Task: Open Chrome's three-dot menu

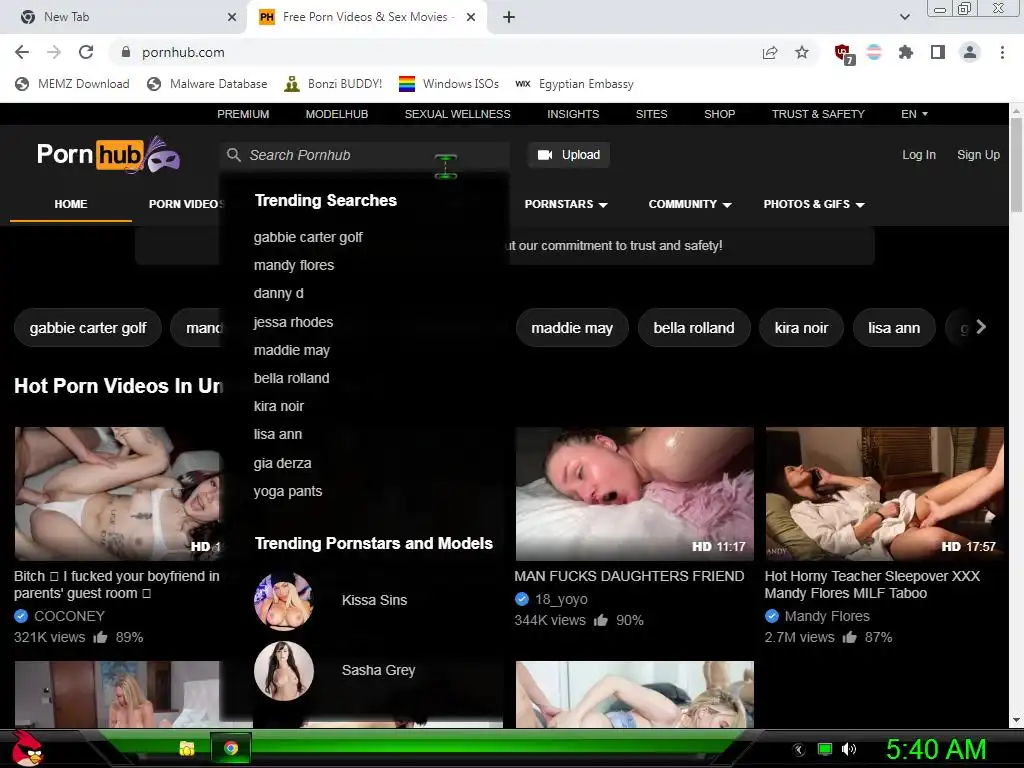Action: pyautogui.click(x=1002, y=52)
